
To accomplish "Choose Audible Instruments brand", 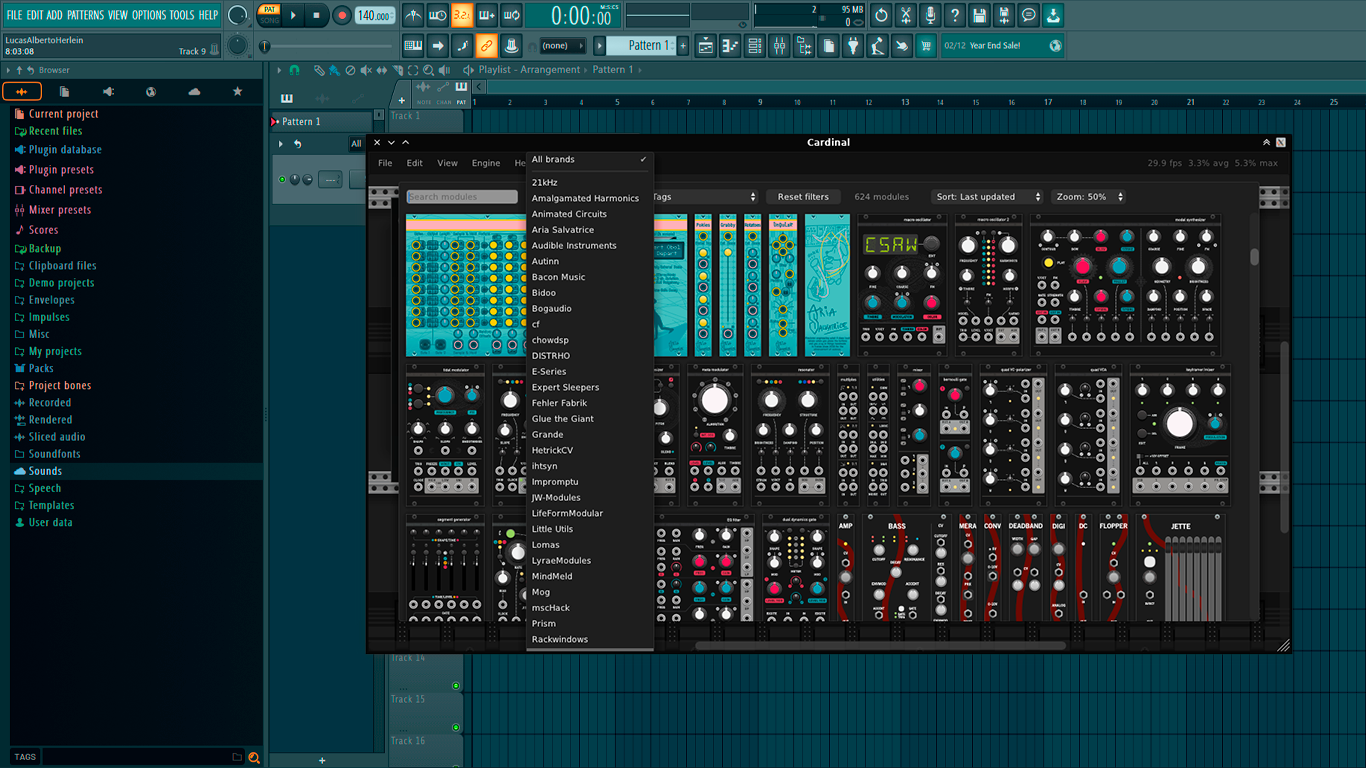I will tap(590, 246).
